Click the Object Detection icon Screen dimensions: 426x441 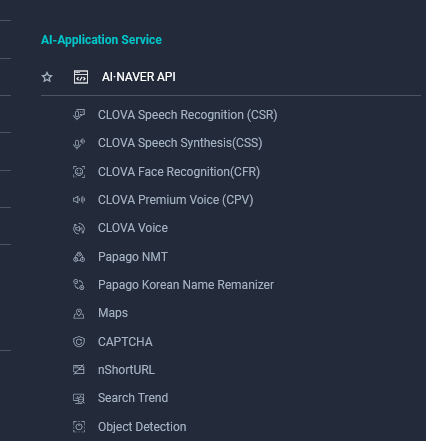click(79, 427)
